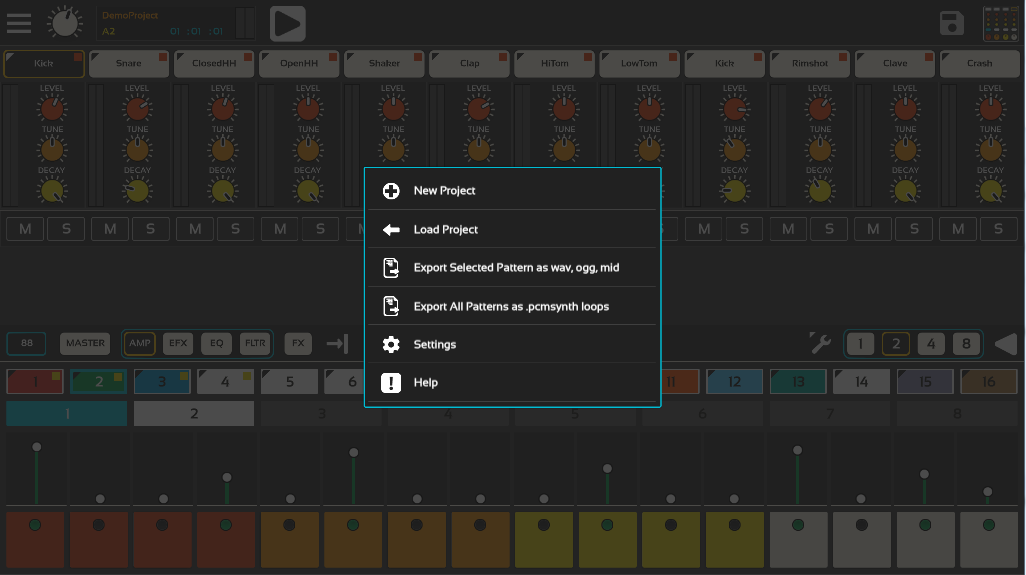Click the tempo knob in the top bar
The image size is (1026, 575).
click(66, 23)
